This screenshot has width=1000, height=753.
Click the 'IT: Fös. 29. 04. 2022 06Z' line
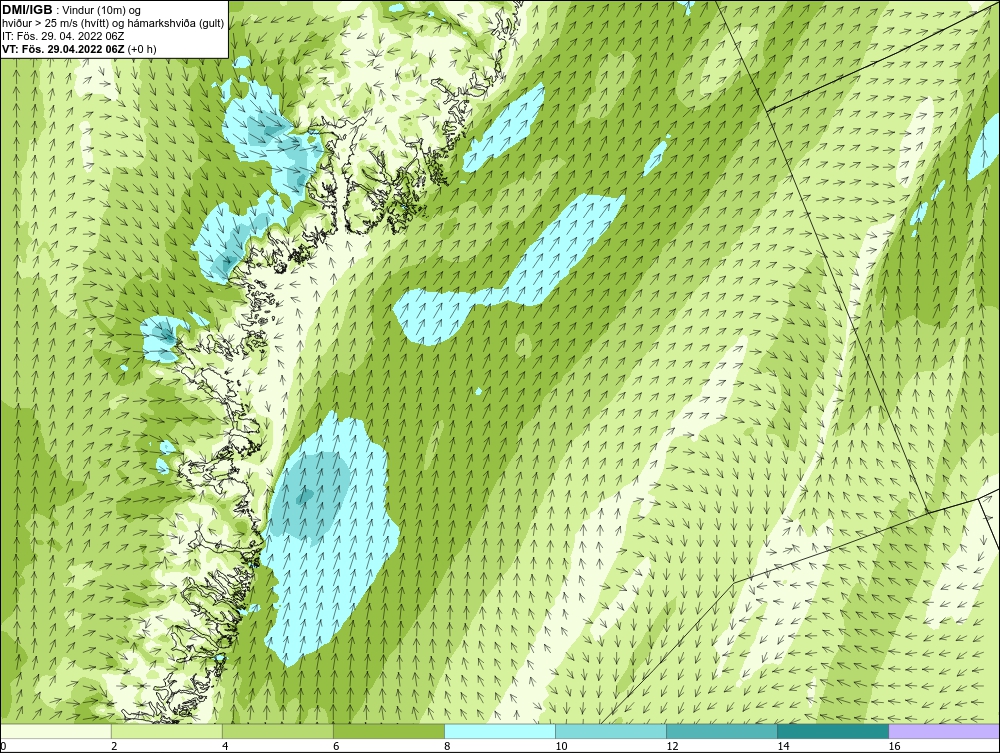[x=63, y=36]
